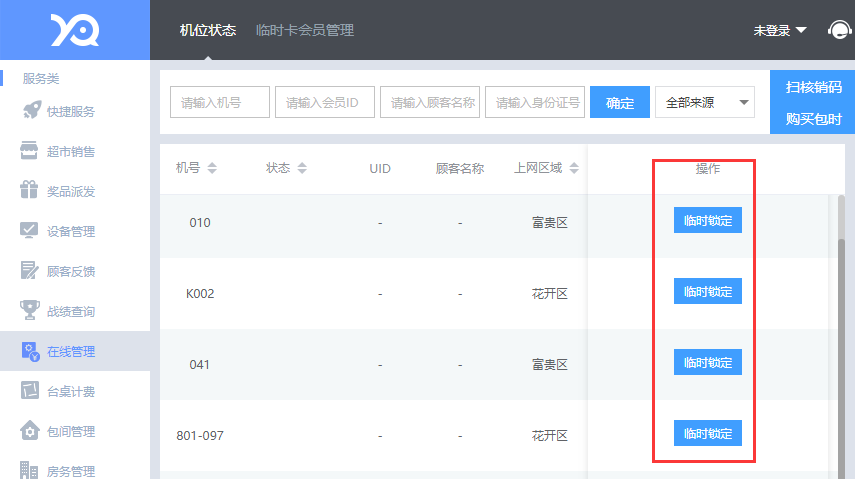
Task: Click 花开区 in the 801-097 row
Action: pos(550,435)
